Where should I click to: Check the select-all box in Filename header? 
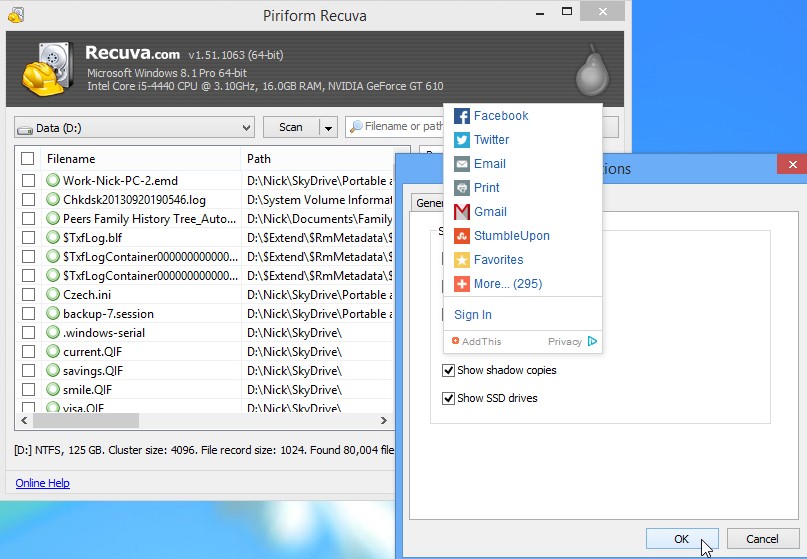28,159
